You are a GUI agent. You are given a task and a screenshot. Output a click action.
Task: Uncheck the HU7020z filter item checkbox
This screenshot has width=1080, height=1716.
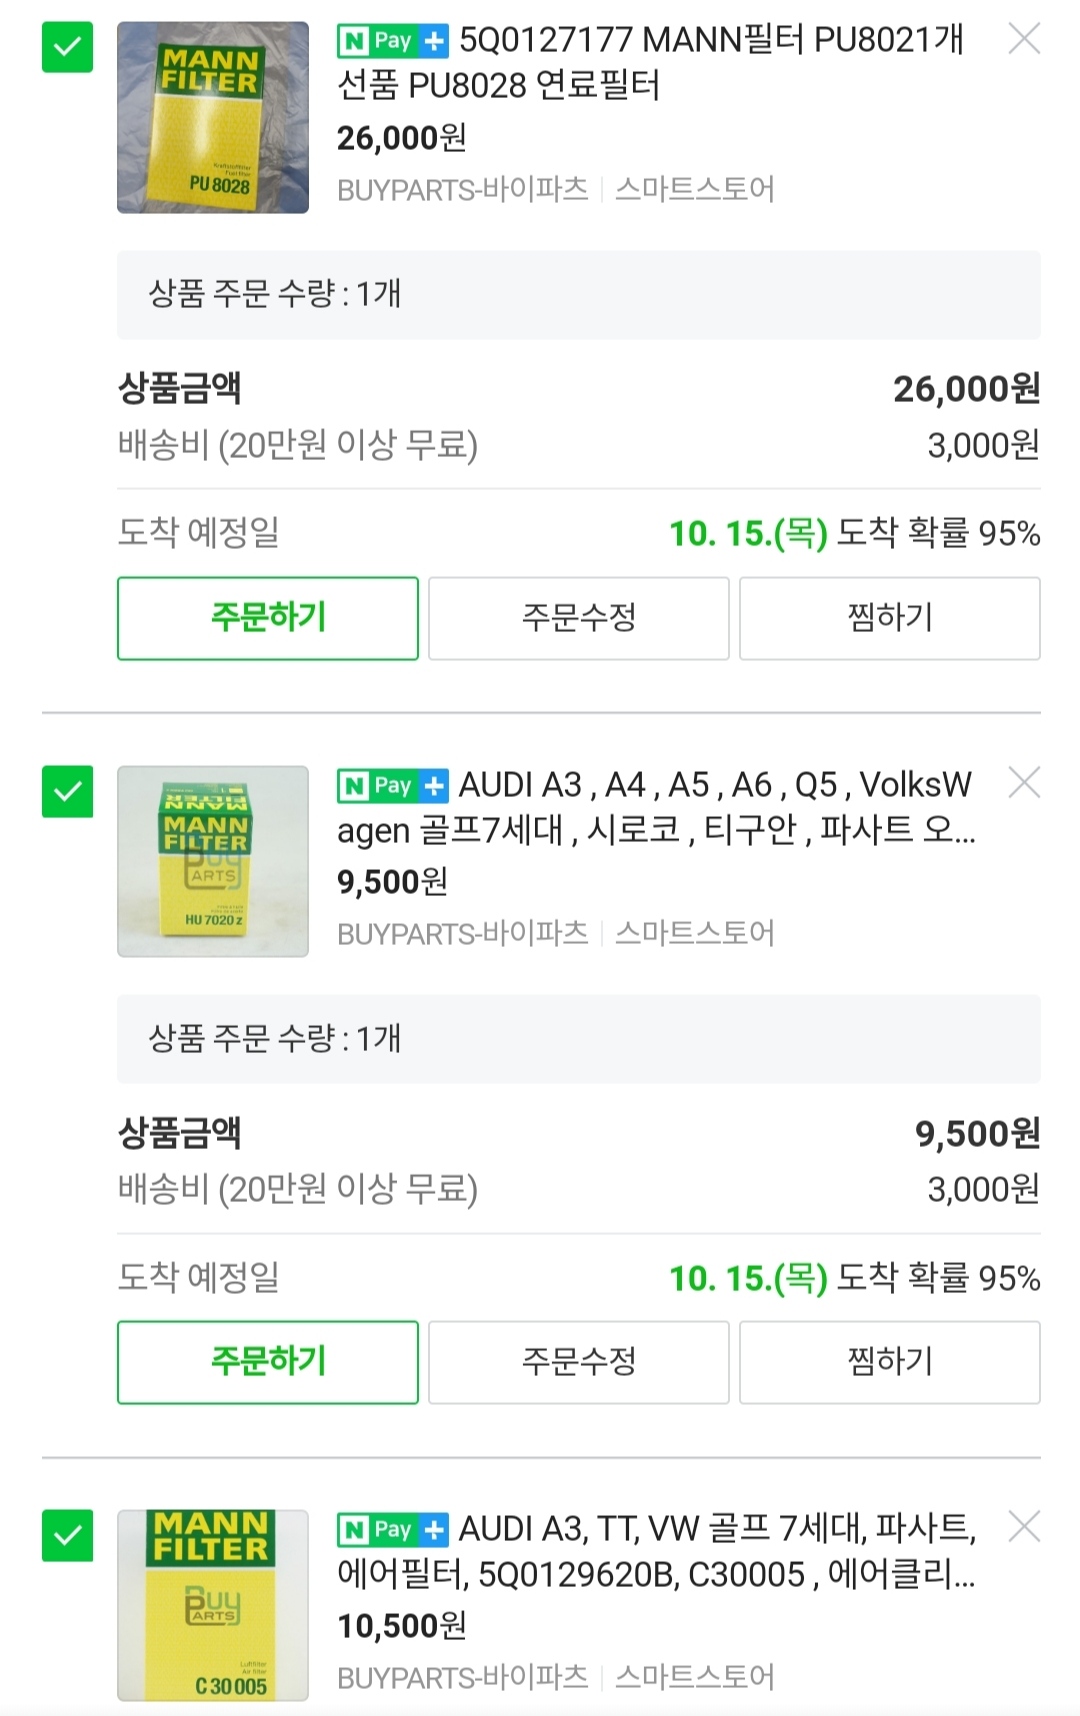tap(67, 791)
